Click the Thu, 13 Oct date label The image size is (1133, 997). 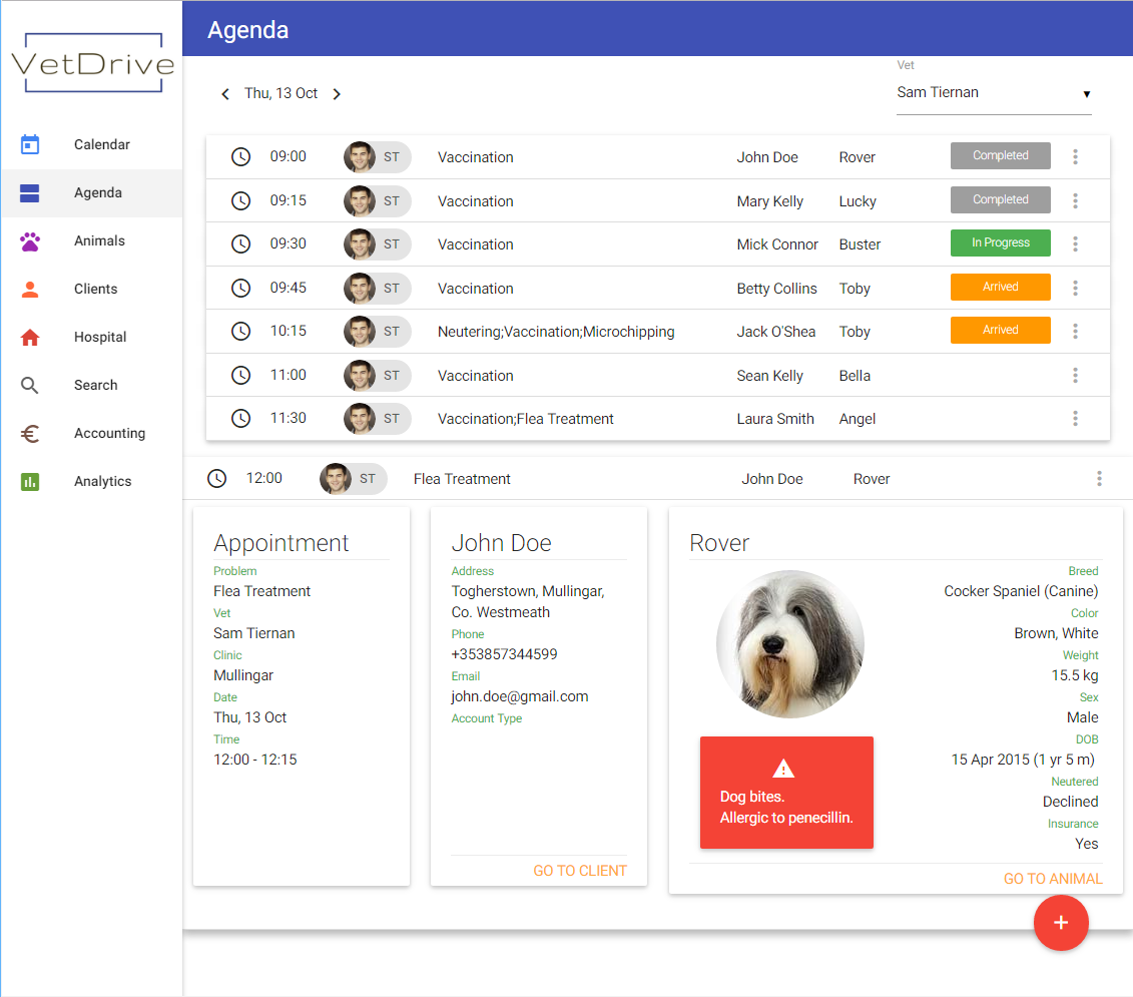[x=281, y=94]
